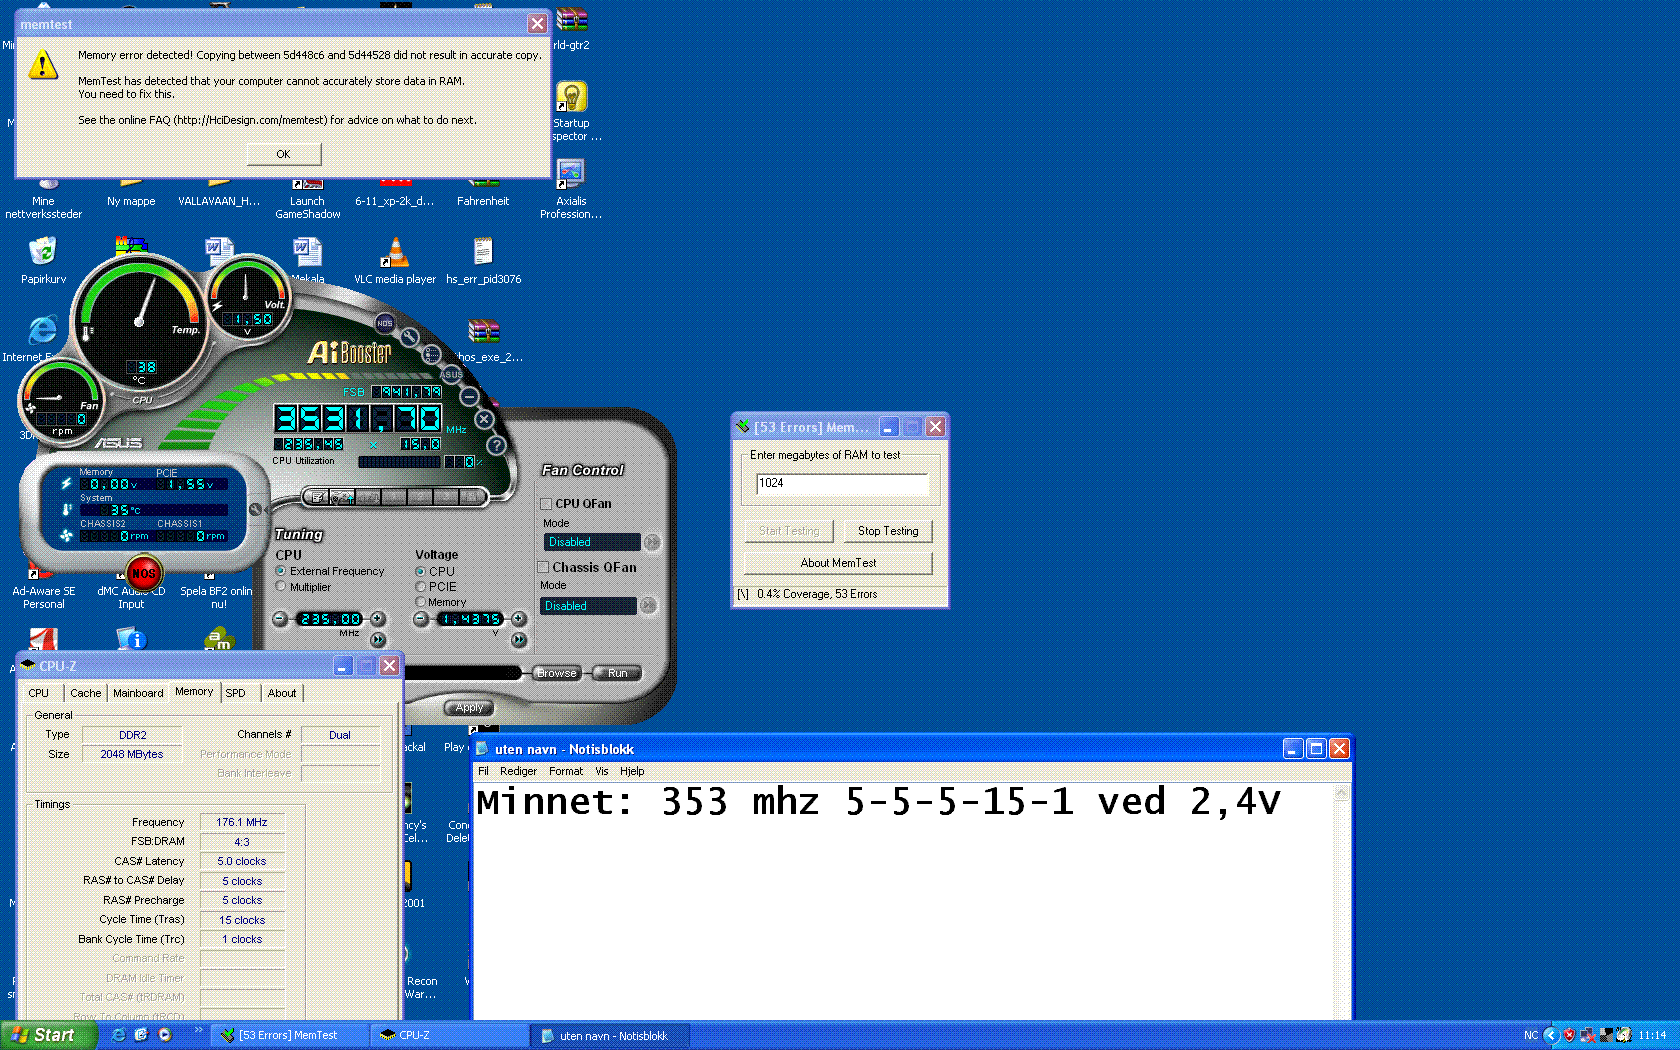
Task: Increase CPU external frequency with plus button
Action: (x=377, y=619)
